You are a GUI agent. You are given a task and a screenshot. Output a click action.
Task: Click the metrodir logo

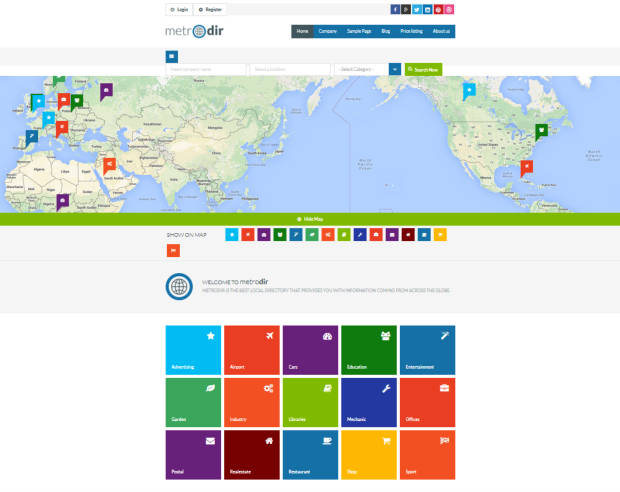tap(194, 31)
